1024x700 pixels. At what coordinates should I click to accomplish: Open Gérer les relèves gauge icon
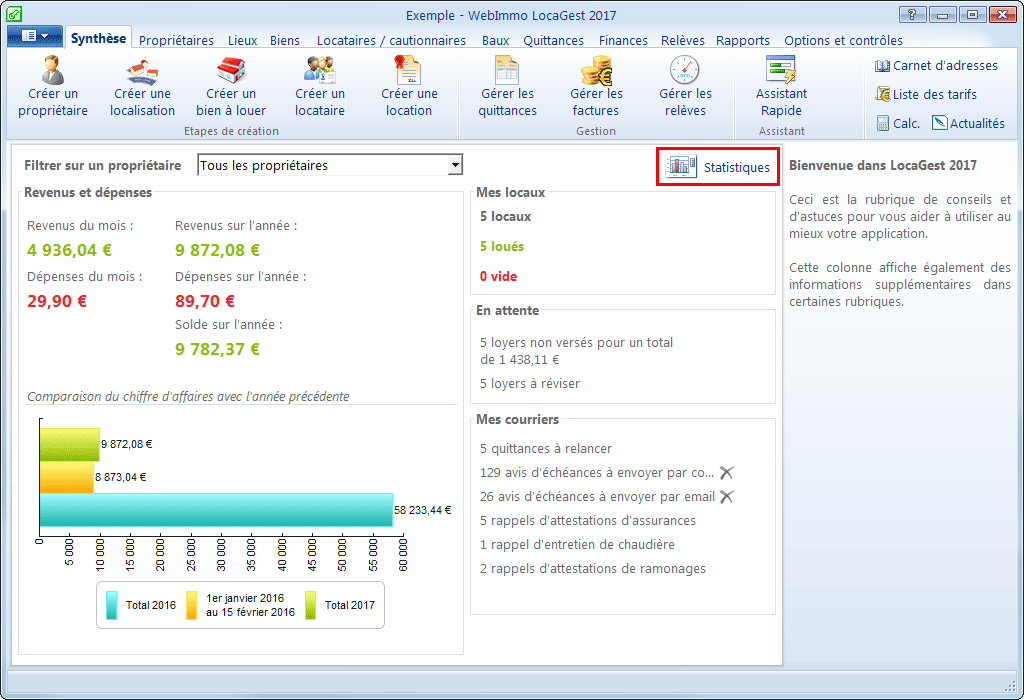pos(684,70)
